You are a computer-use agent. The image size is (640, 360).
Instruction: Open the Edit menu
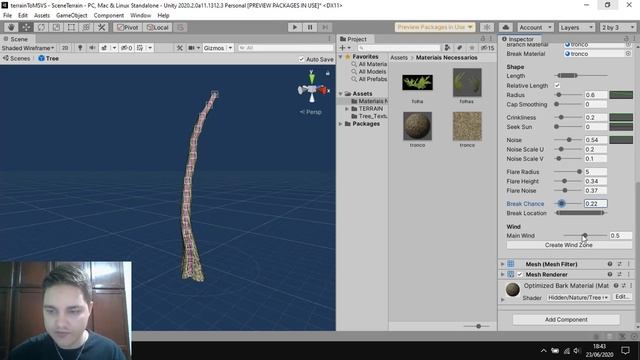[23, 16]
